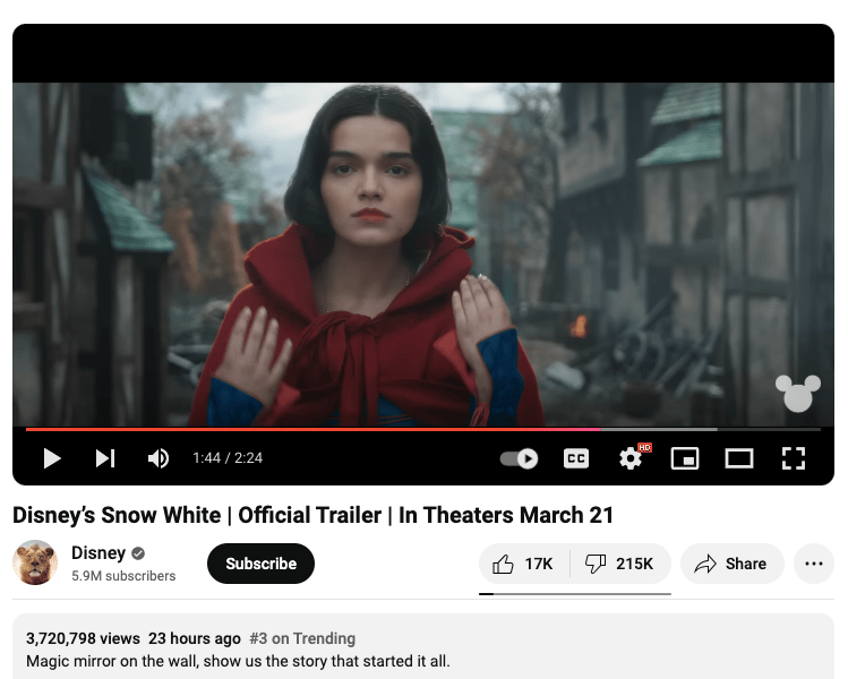Expand the description starting 'Magic mirror on the wall'

238,661
